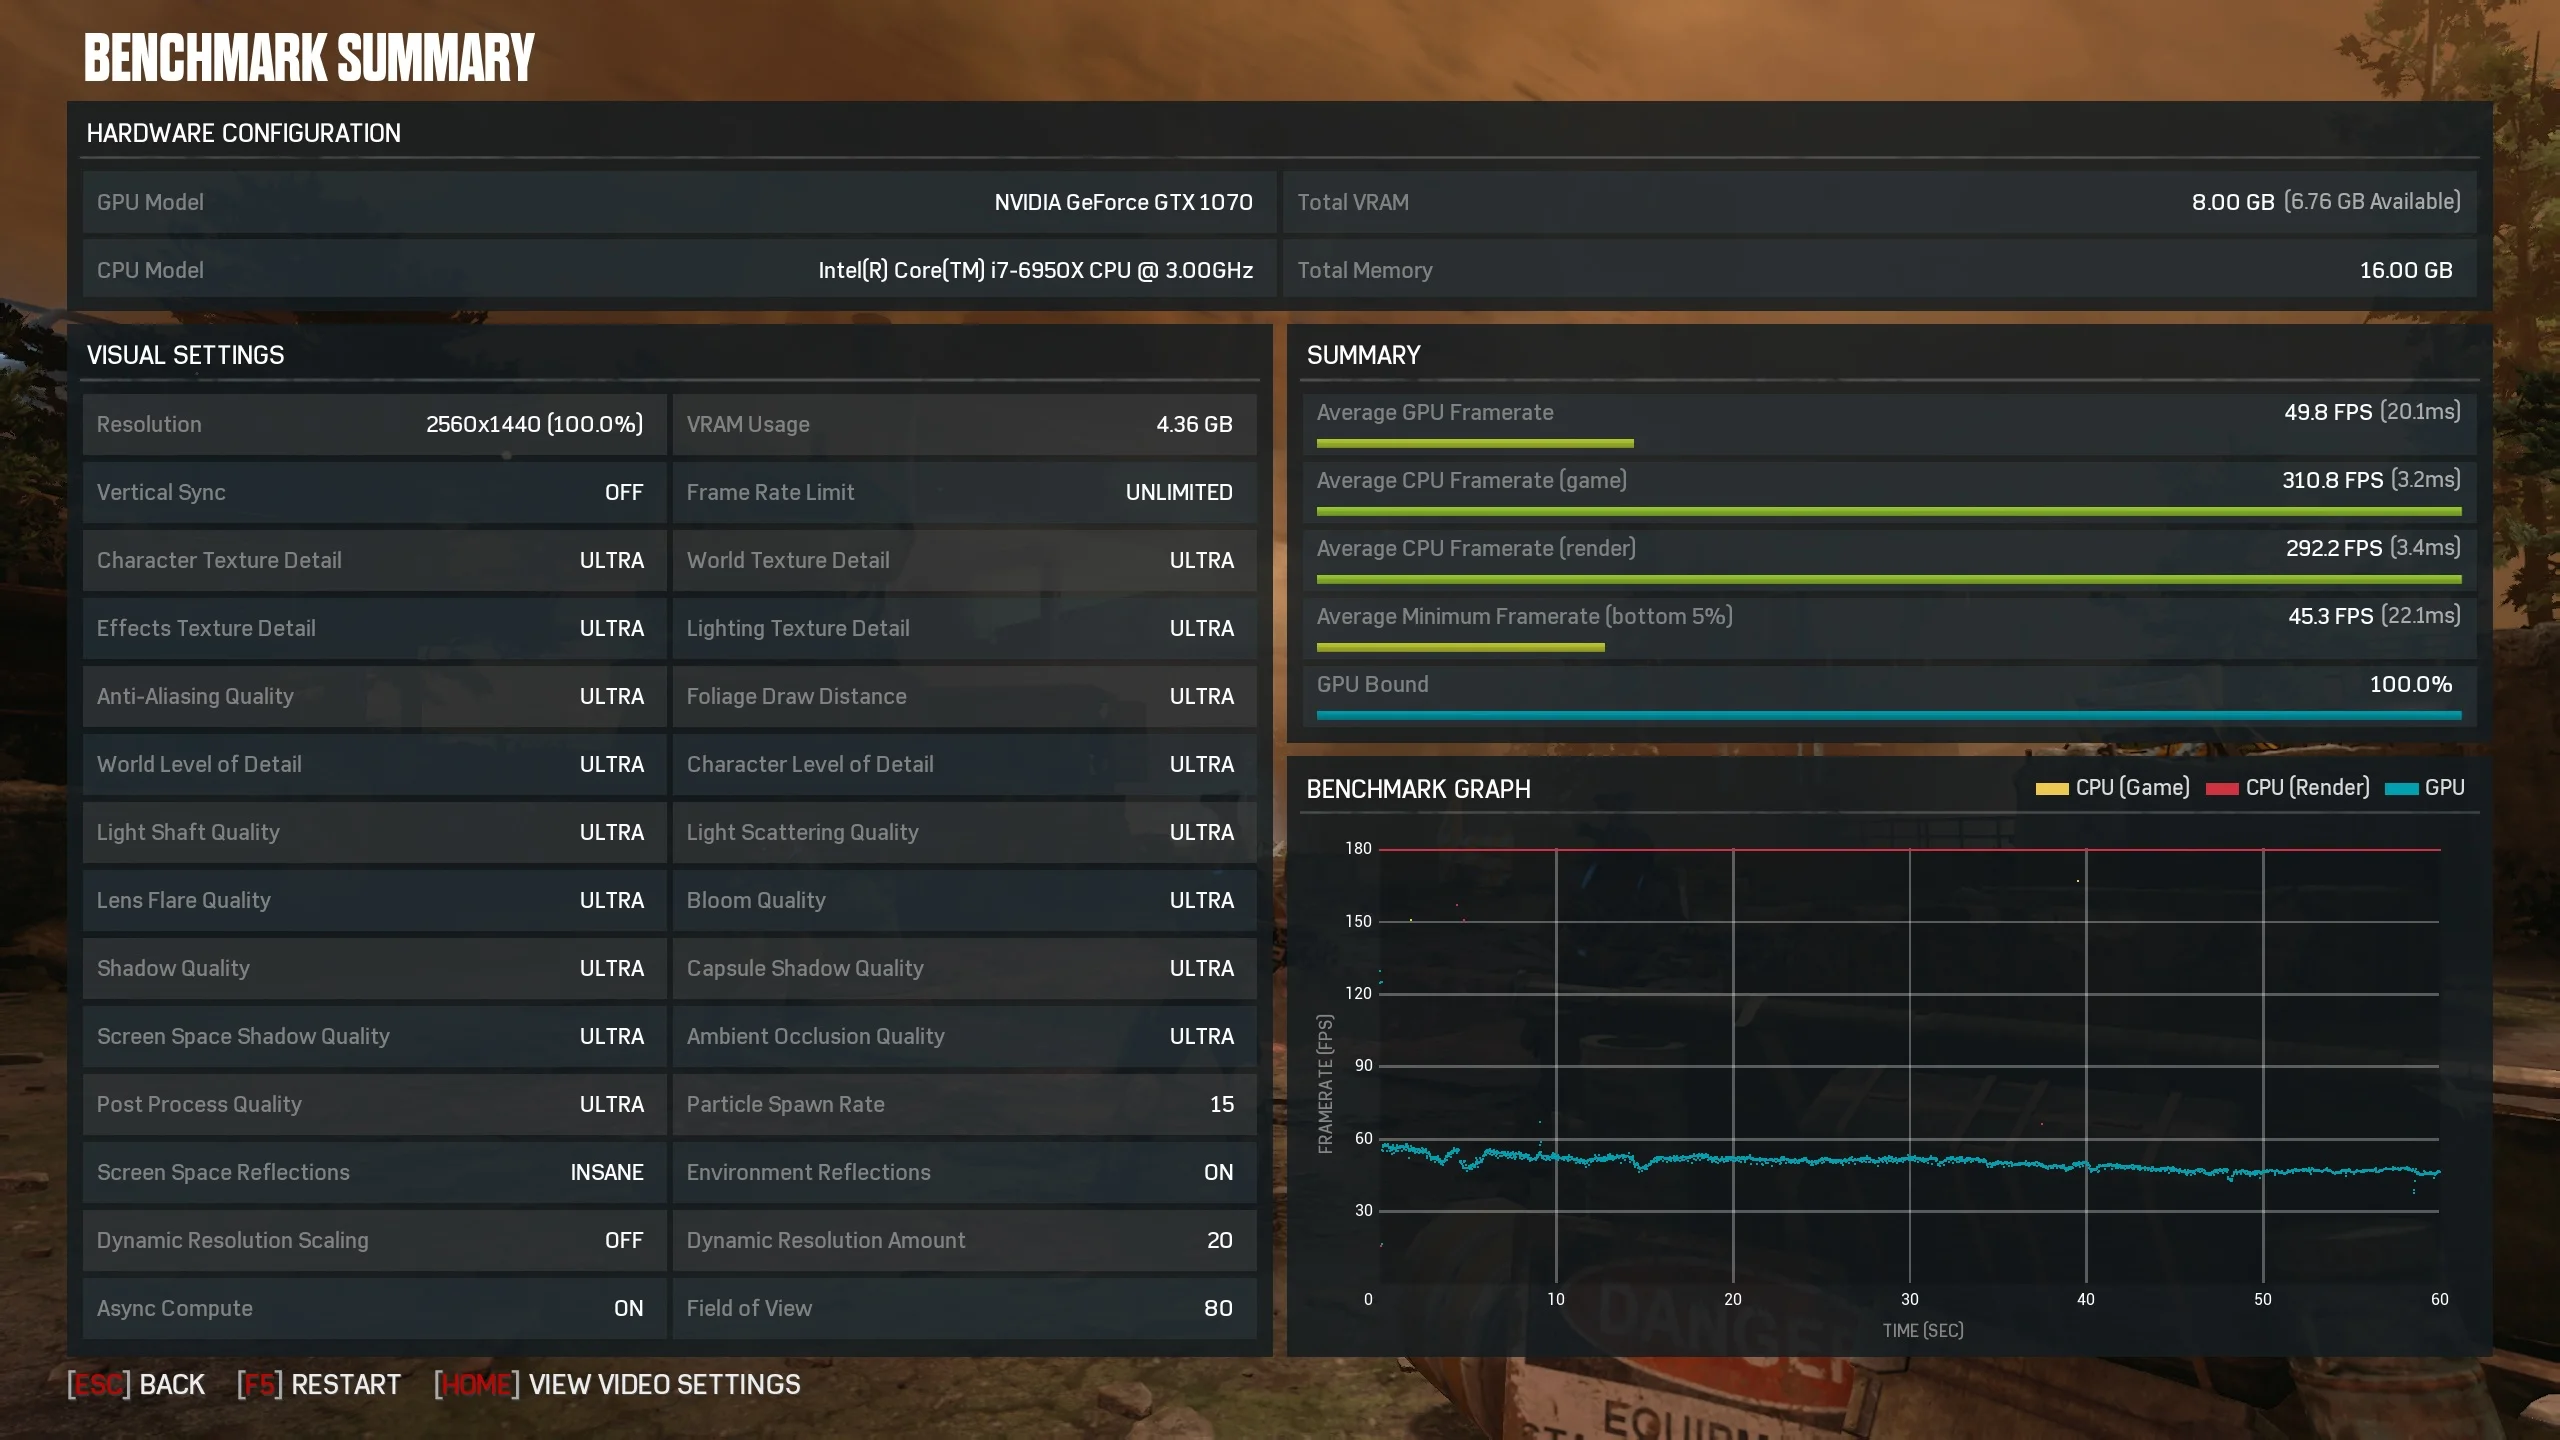Click Lens Flare Quality row
Image resolution: width=2560 pixels, height=1440 pixels.
pyautogui.click(x=374, y=900)
